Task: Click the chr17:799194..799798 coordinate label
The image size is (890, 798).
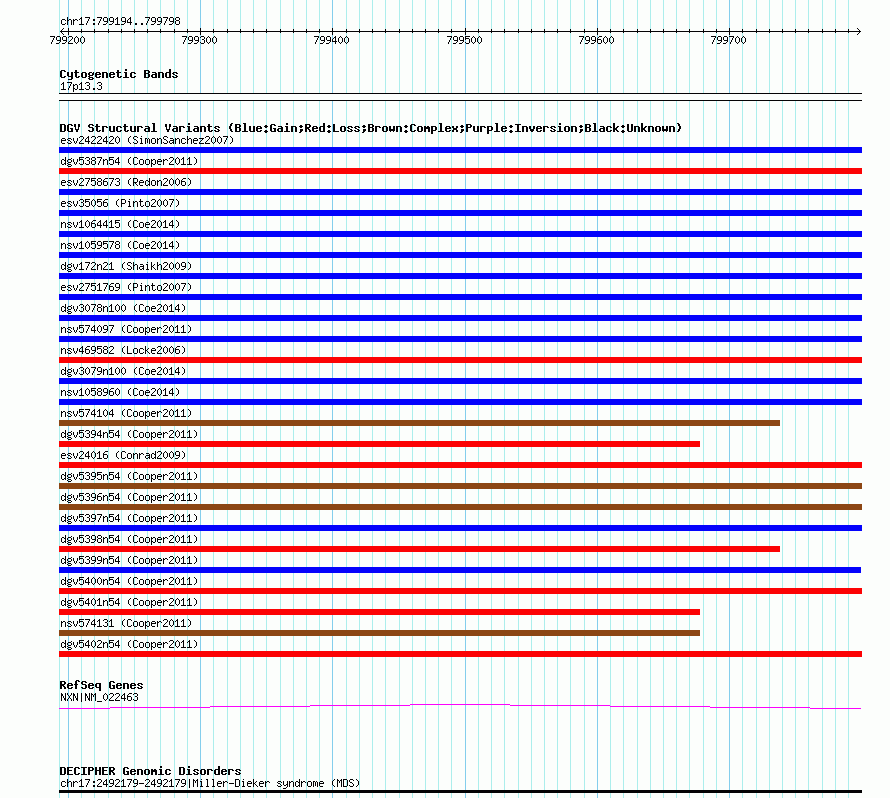Action: coord(120,22)
